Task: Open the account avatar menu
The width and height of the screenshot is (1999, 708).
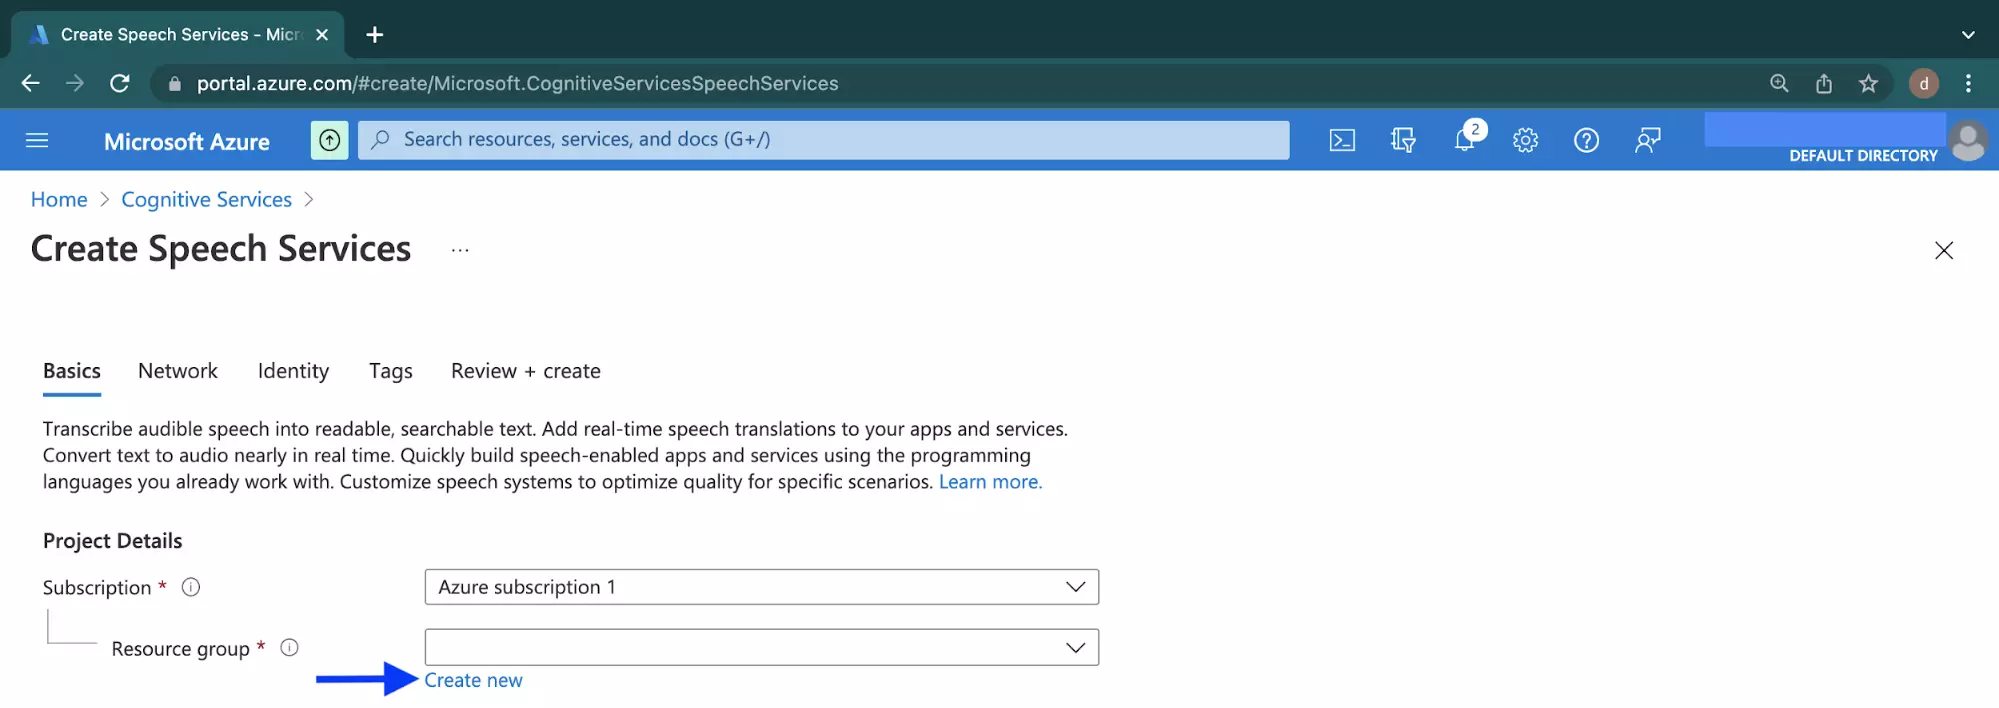Action: point(1968,141)
